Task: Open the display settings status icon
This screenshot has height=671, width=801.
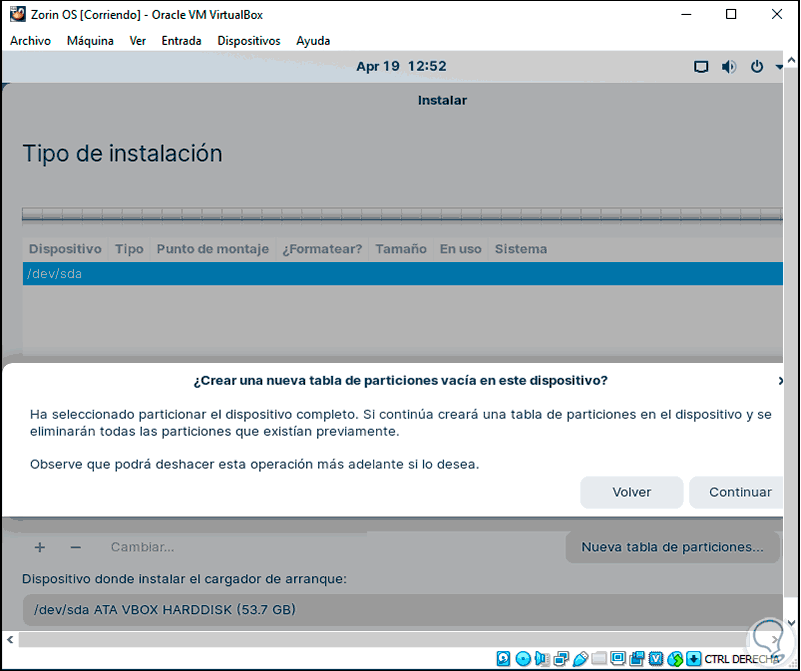Action: pyautogui.click(x=618, y=658)
